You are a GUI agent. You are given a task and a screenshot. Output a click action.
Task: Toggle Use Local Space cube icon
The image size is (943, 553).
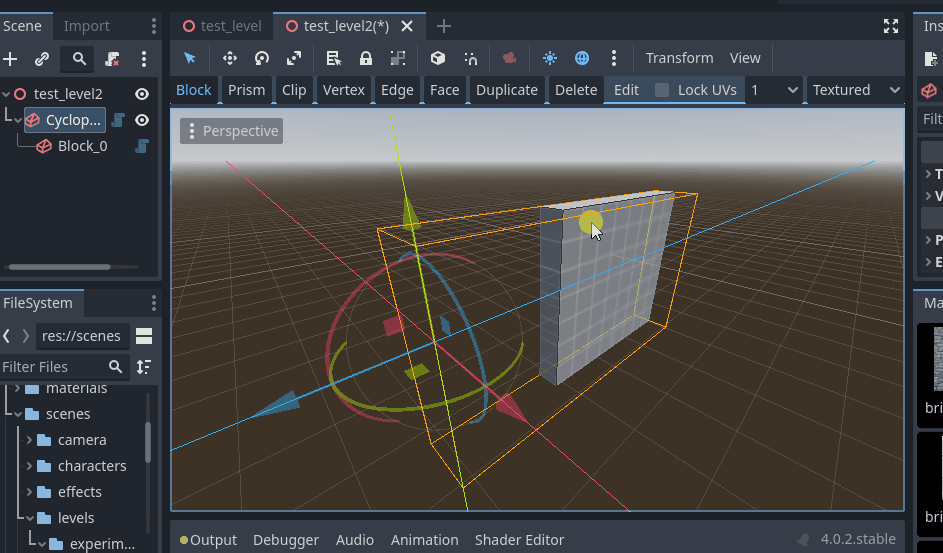pyautogui.click(x=438, y=58)
